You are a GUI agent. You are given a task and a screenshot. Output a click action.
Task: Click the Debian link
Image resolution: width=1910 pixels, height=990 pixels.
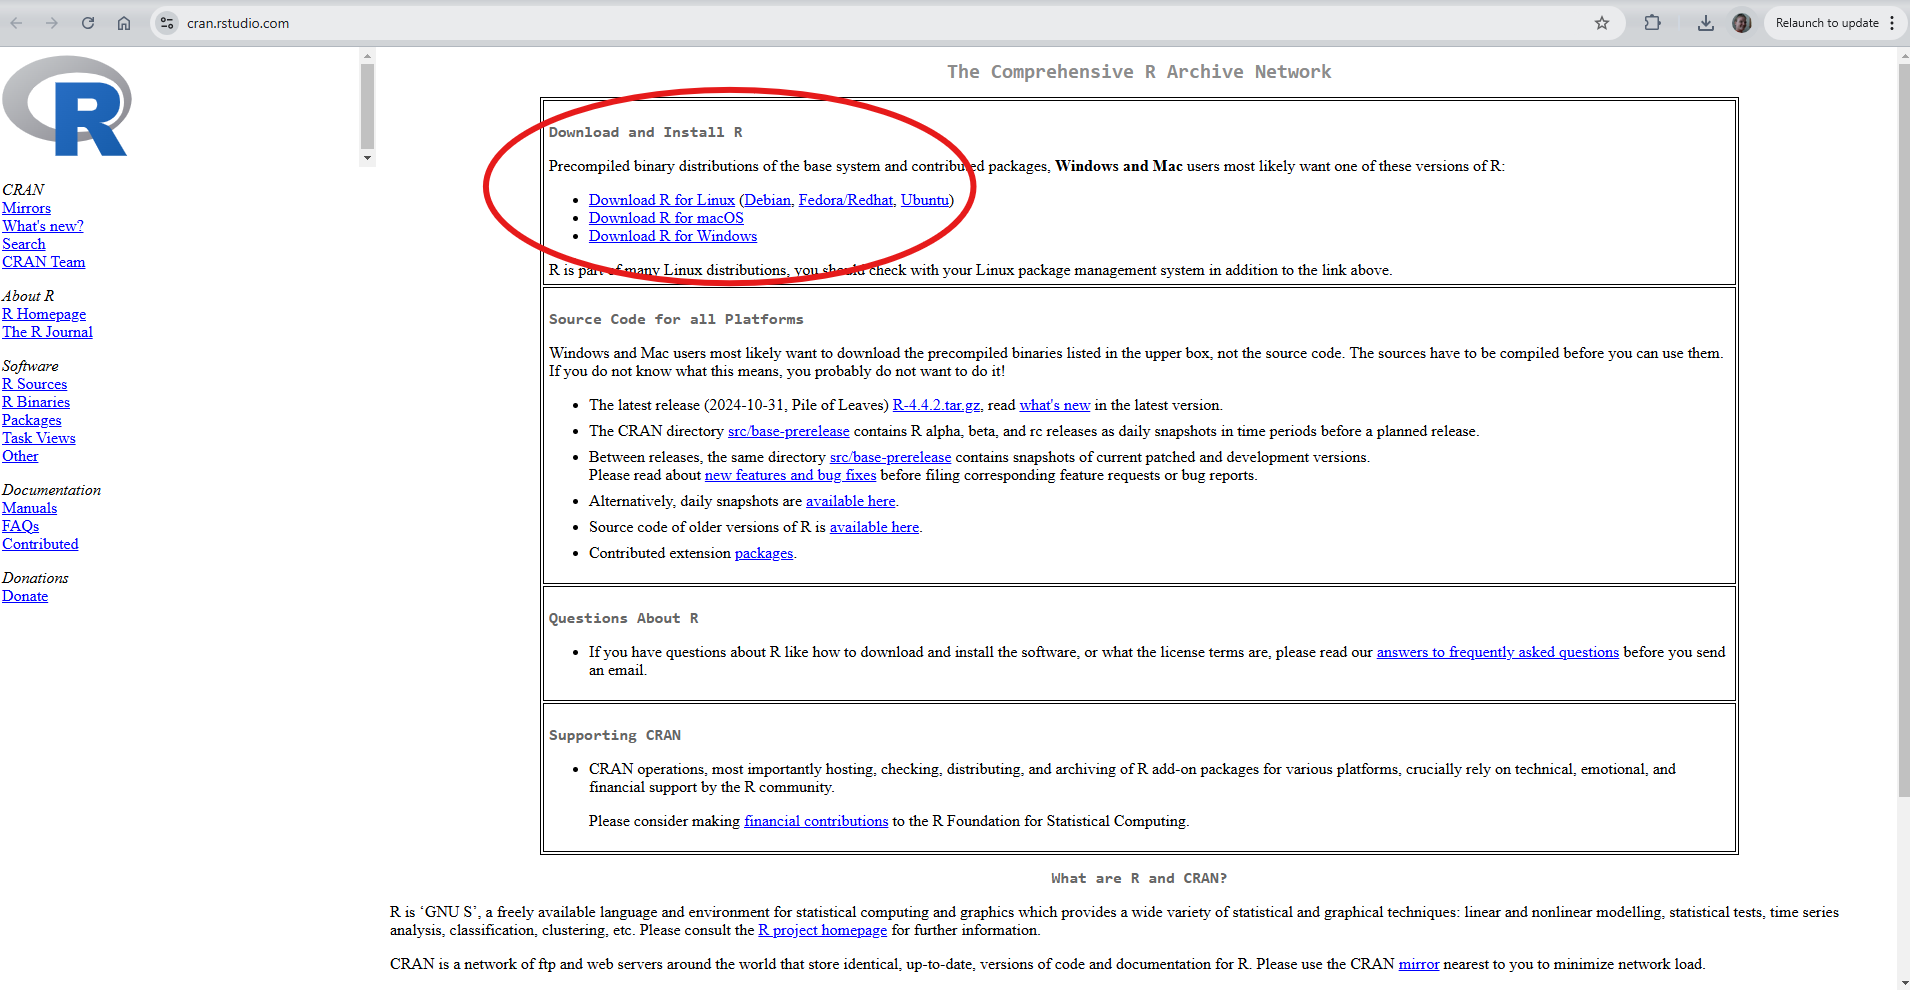pyautogui.click(x=767, y=200)
